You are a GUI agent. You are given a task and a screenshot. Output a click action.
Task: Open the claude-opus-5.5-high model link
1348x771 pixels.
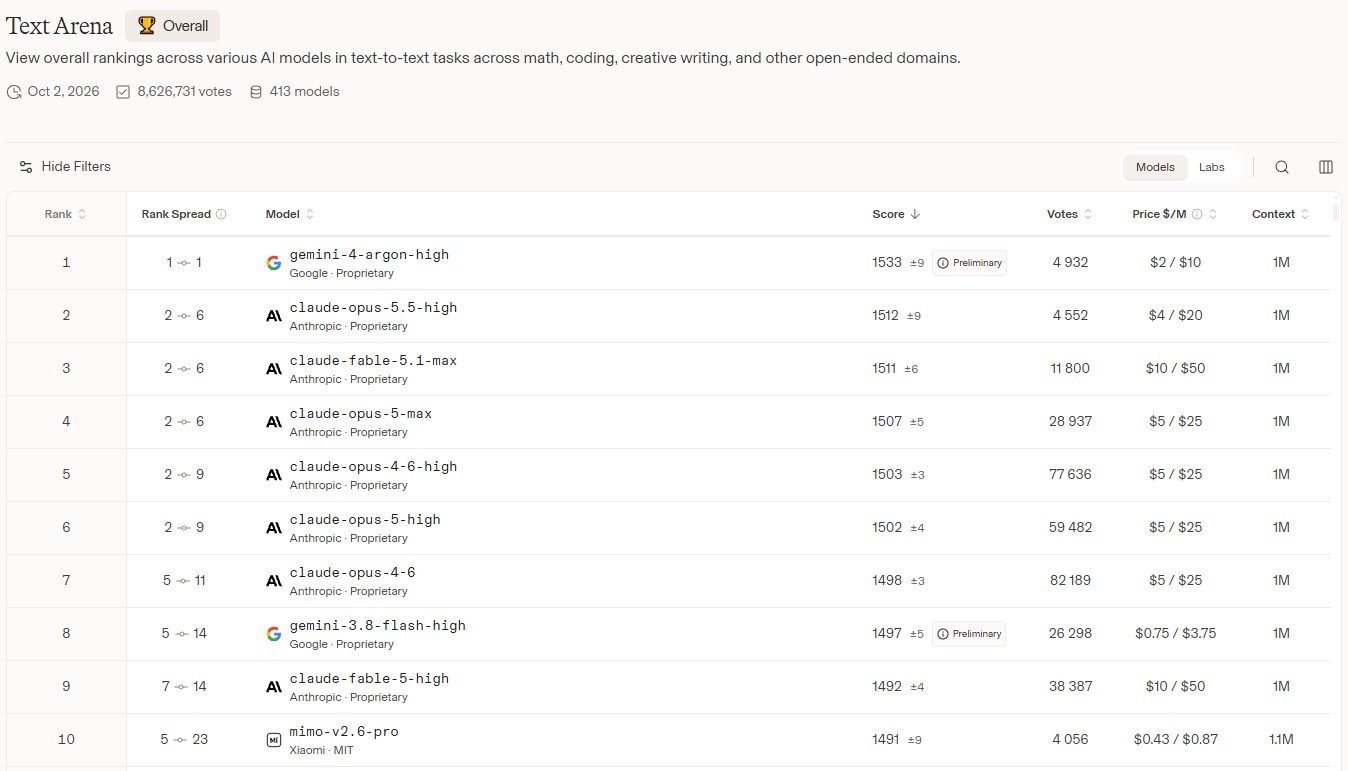[373, 308]
